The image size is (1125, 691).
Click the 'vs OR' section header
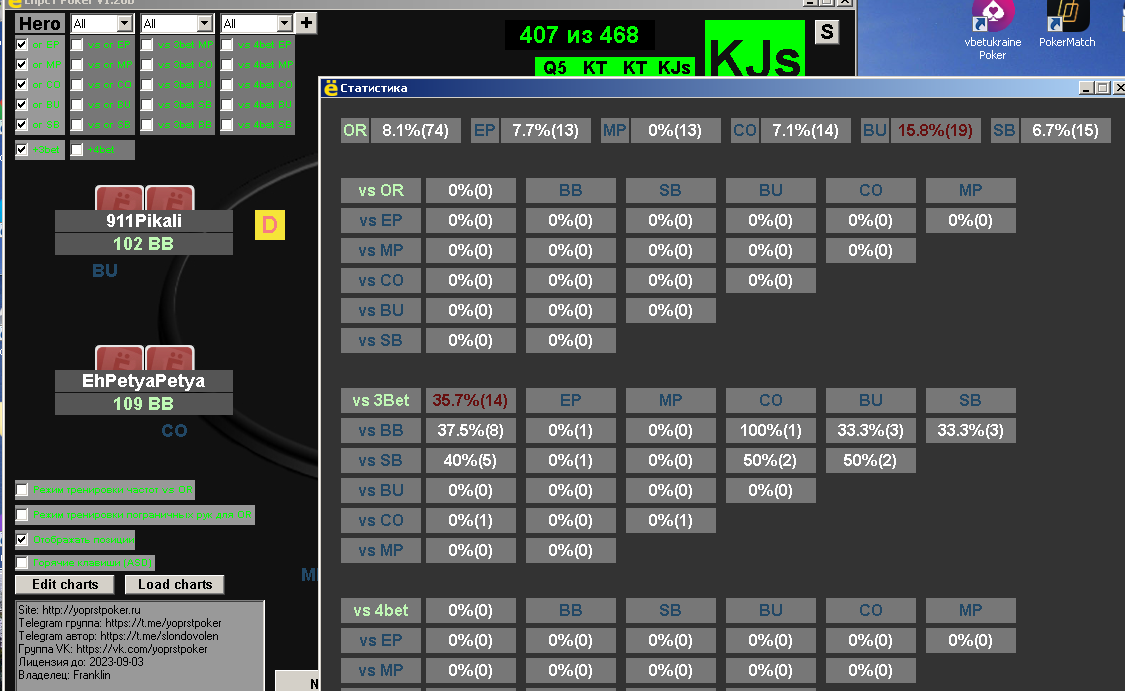pos(381,191)
